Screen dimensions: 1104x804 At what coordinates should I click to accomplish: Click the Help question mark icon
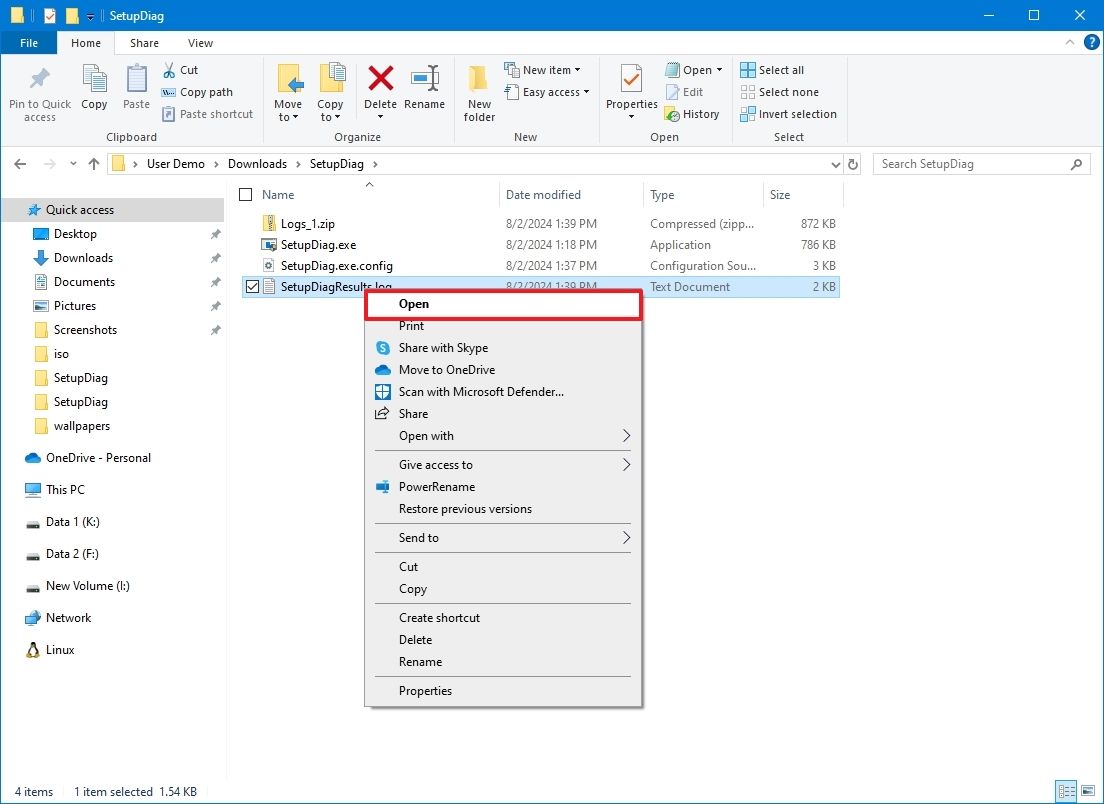click(1090, 43)
